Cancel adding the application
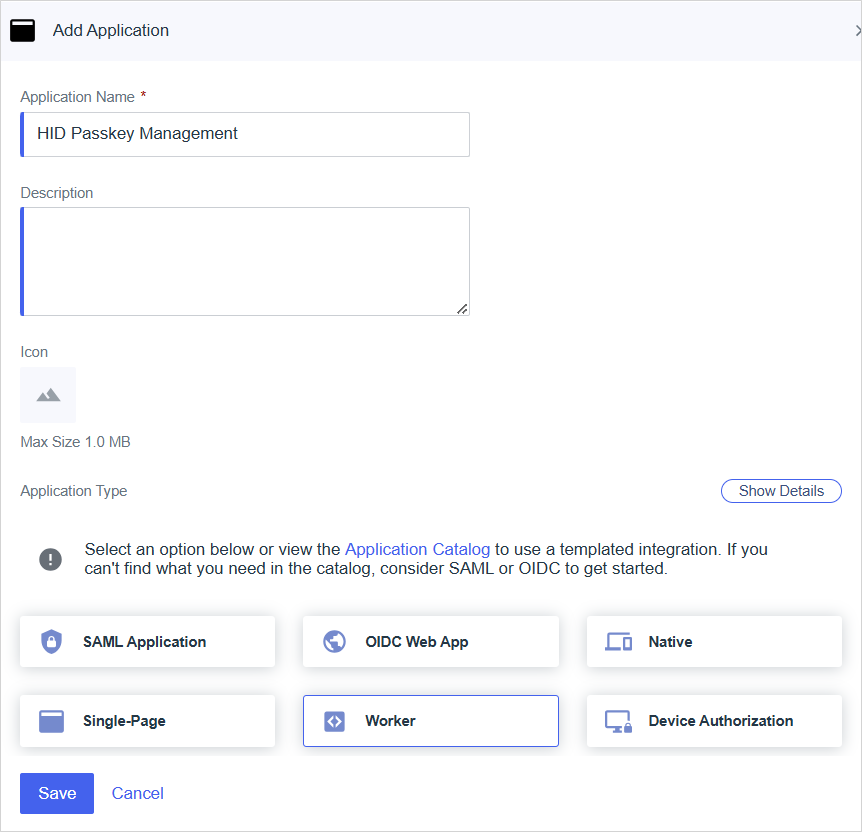This screenshot has width=862, height=832. tap(138, 793)
